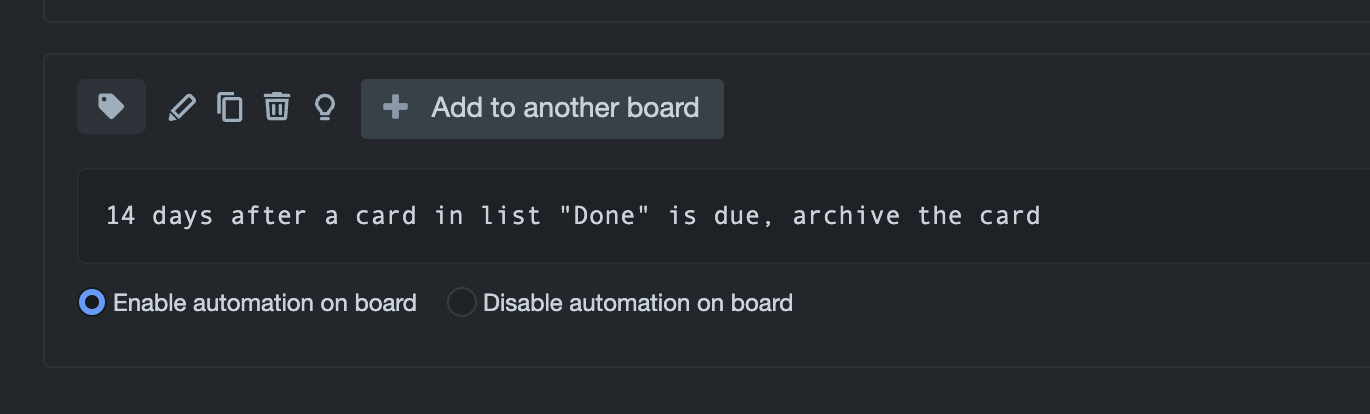Click "14 days" in the rule text

pos(160,216)
